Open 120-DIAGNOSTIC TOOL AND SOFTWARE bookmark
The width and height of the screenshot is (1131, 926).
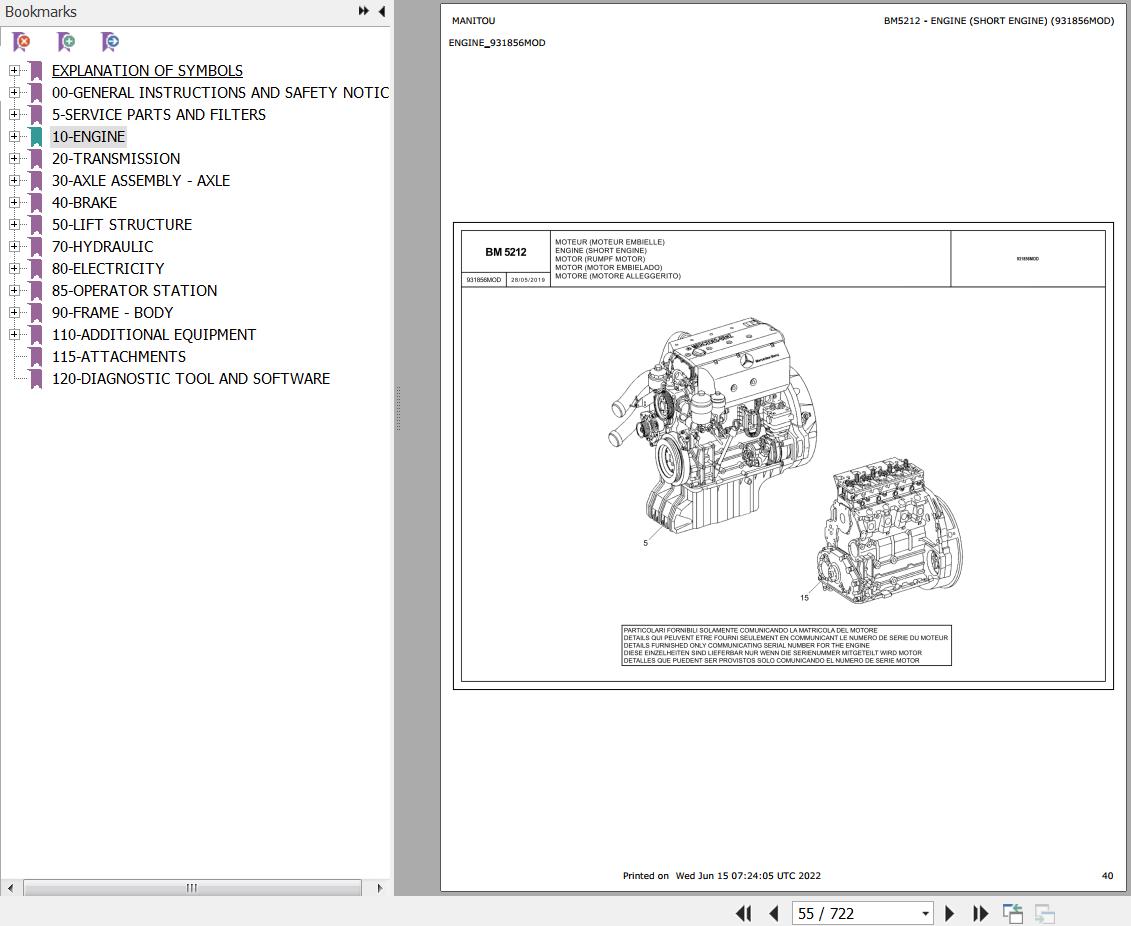(x=191, y=379)
